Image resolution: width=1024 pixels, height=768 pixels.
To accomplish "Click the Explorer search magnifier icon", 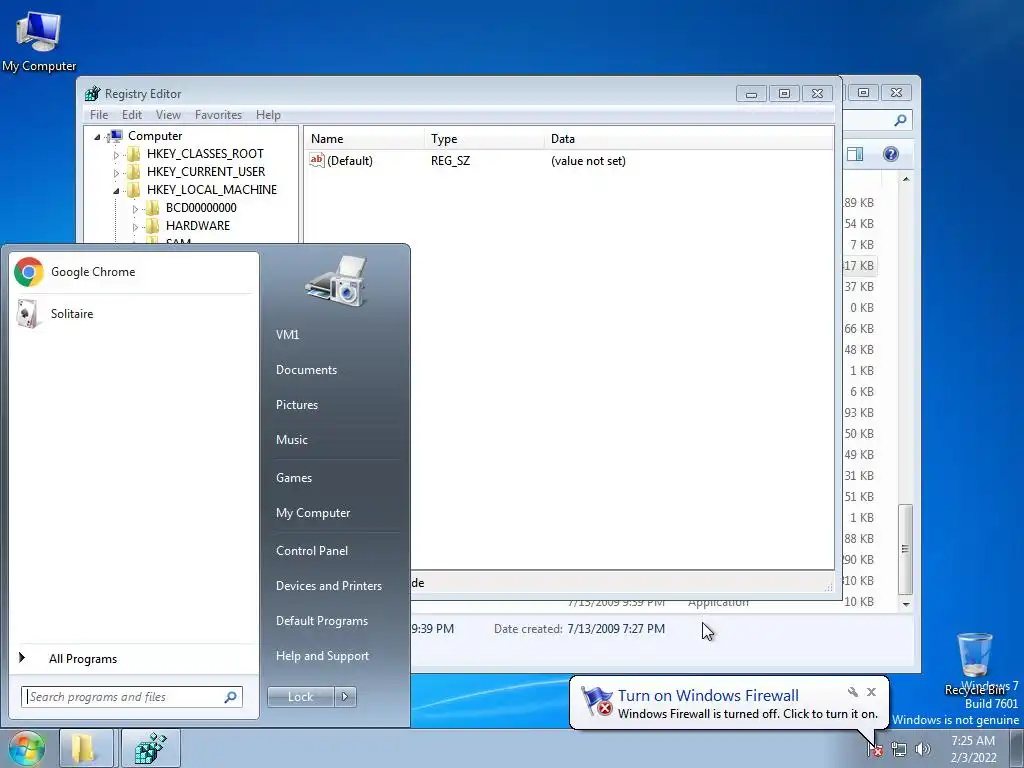I will pos(901,120).
